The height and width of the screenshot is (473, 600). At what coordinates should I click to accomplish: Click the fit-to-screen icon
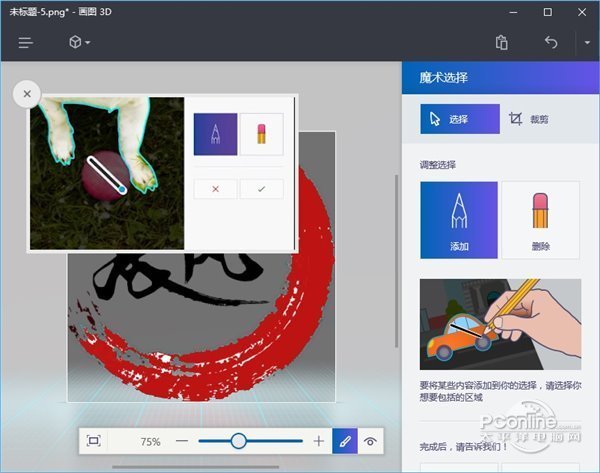[94, 441]
